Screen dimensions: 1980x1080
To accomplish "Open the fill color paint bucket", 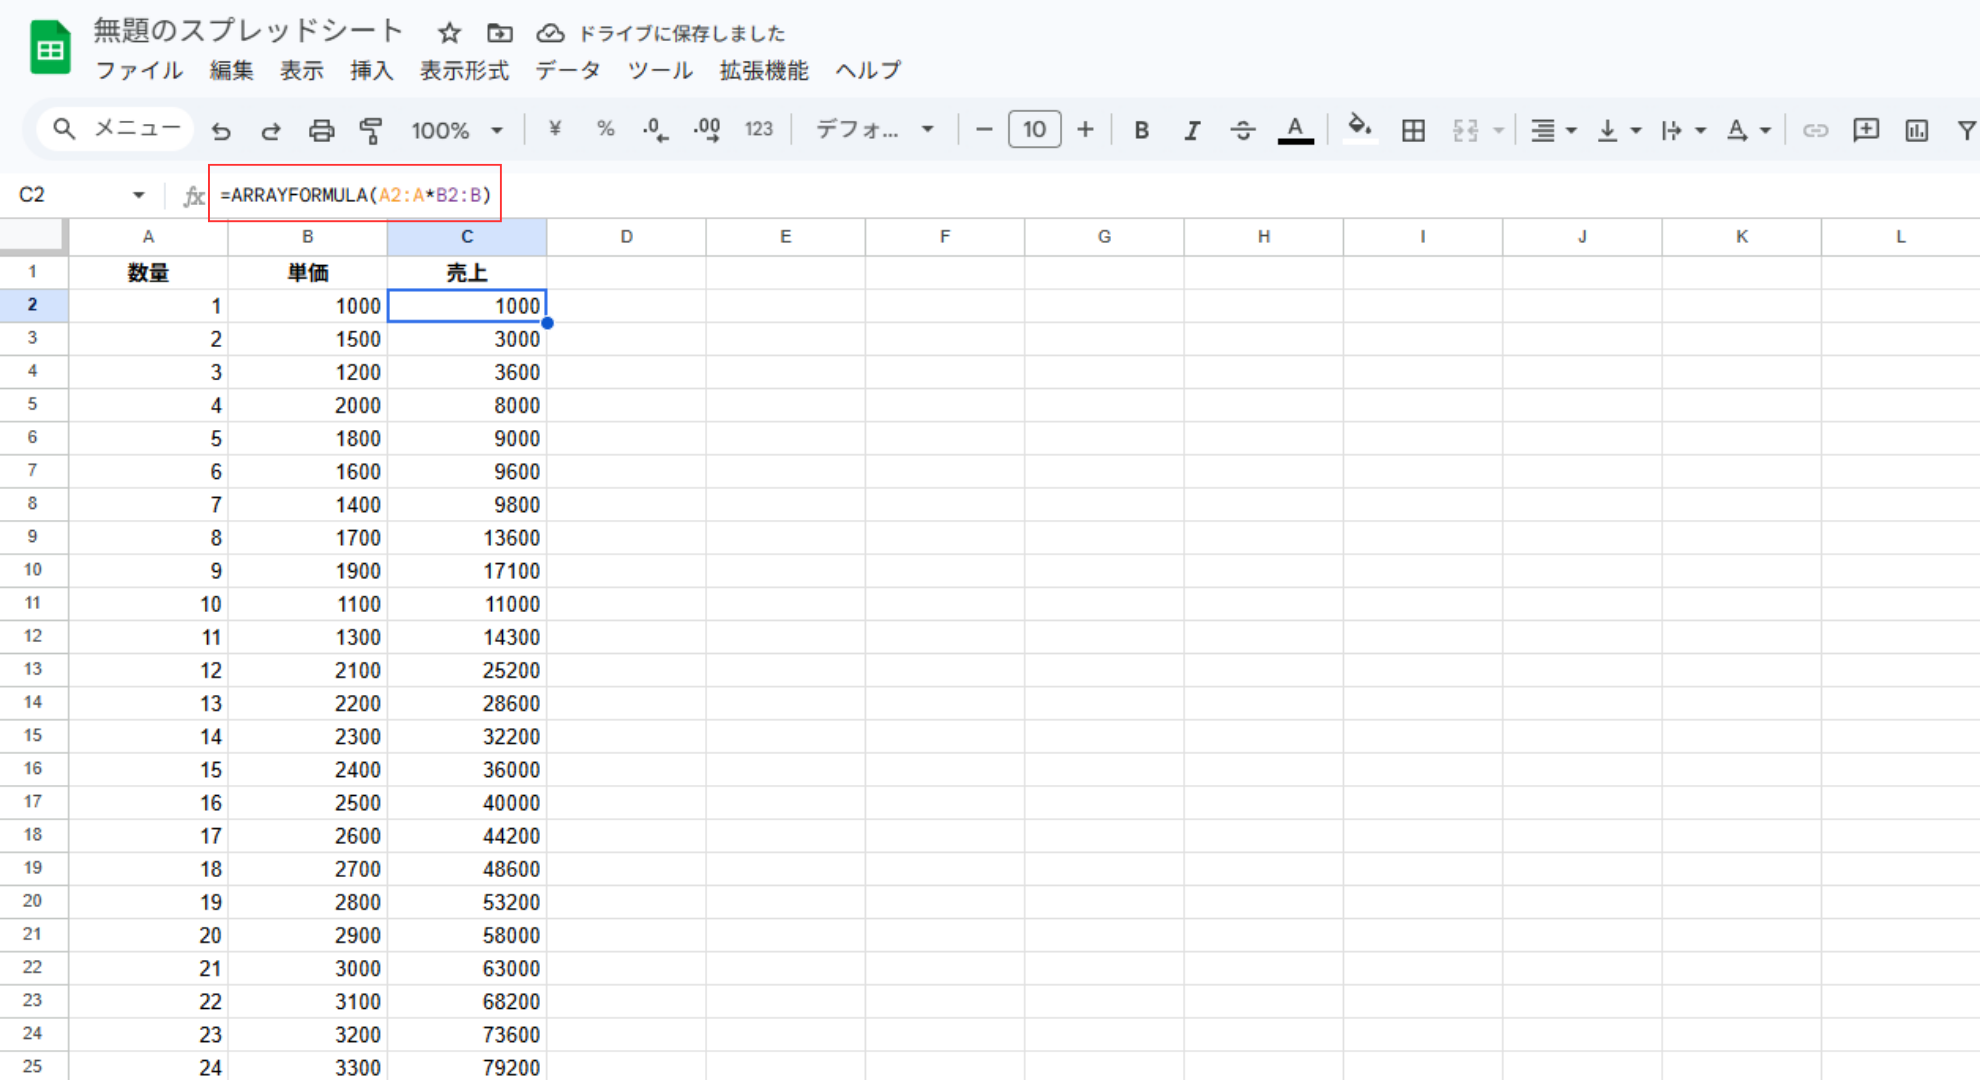I will tap(1359, 129).
